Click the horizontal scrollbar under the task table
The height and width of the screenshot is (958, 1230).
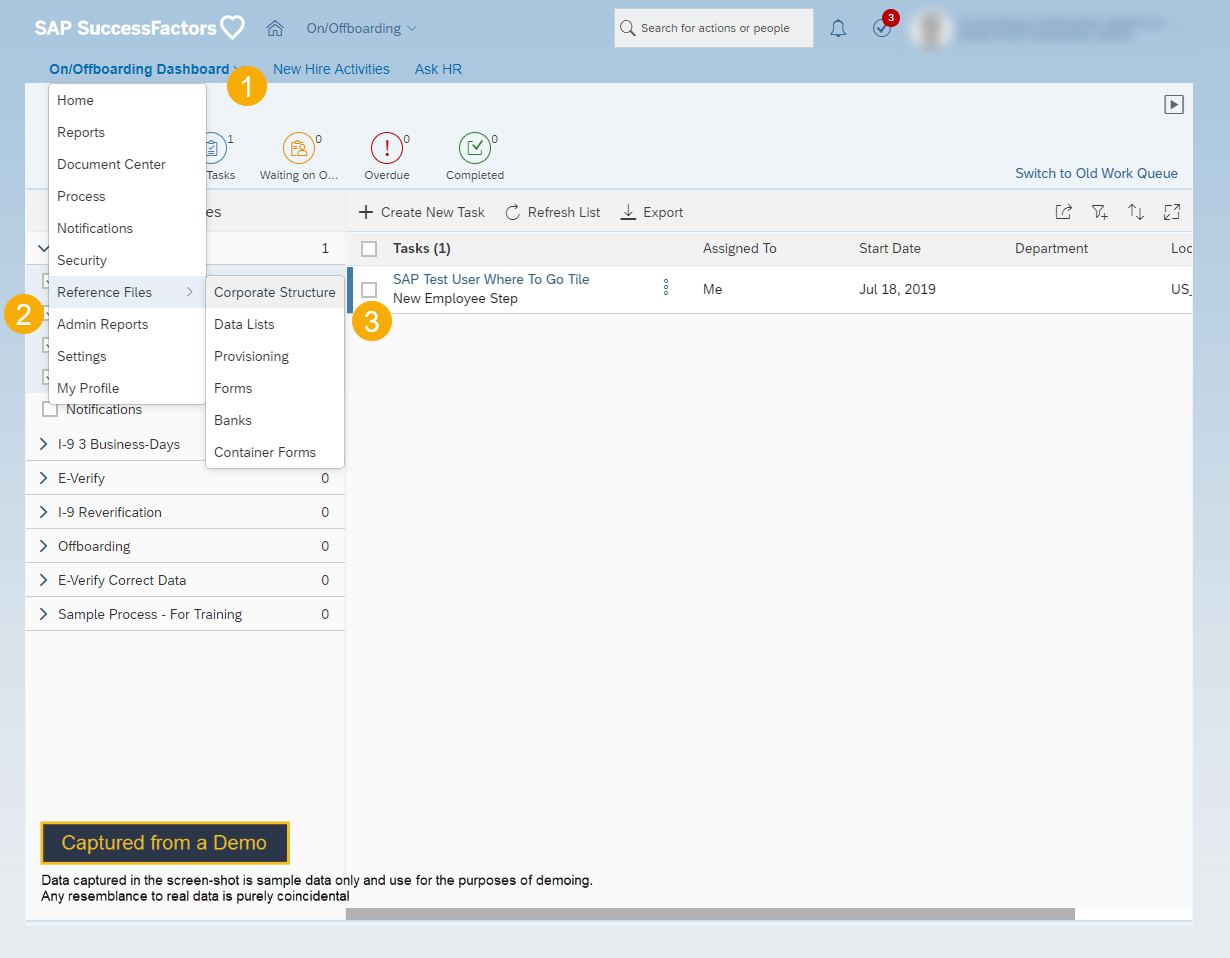pos(710,913)
